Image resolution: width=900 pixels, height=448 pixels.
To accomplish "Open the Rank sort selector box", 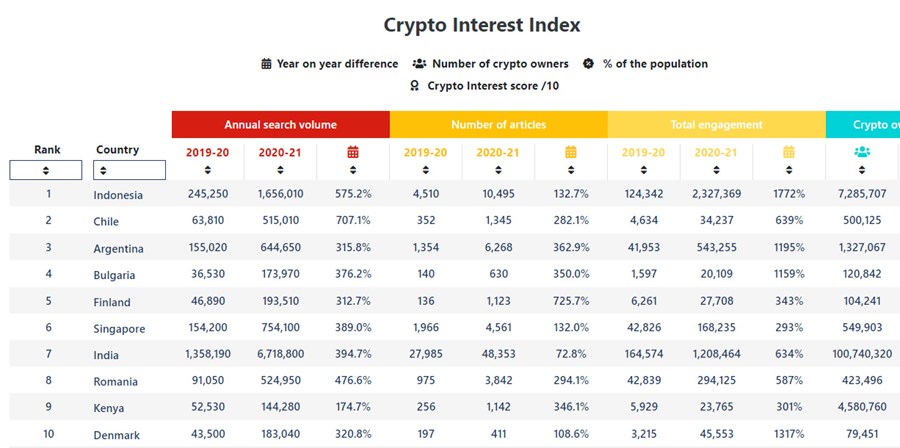I will pyautogui.click(x=47, y=171).
